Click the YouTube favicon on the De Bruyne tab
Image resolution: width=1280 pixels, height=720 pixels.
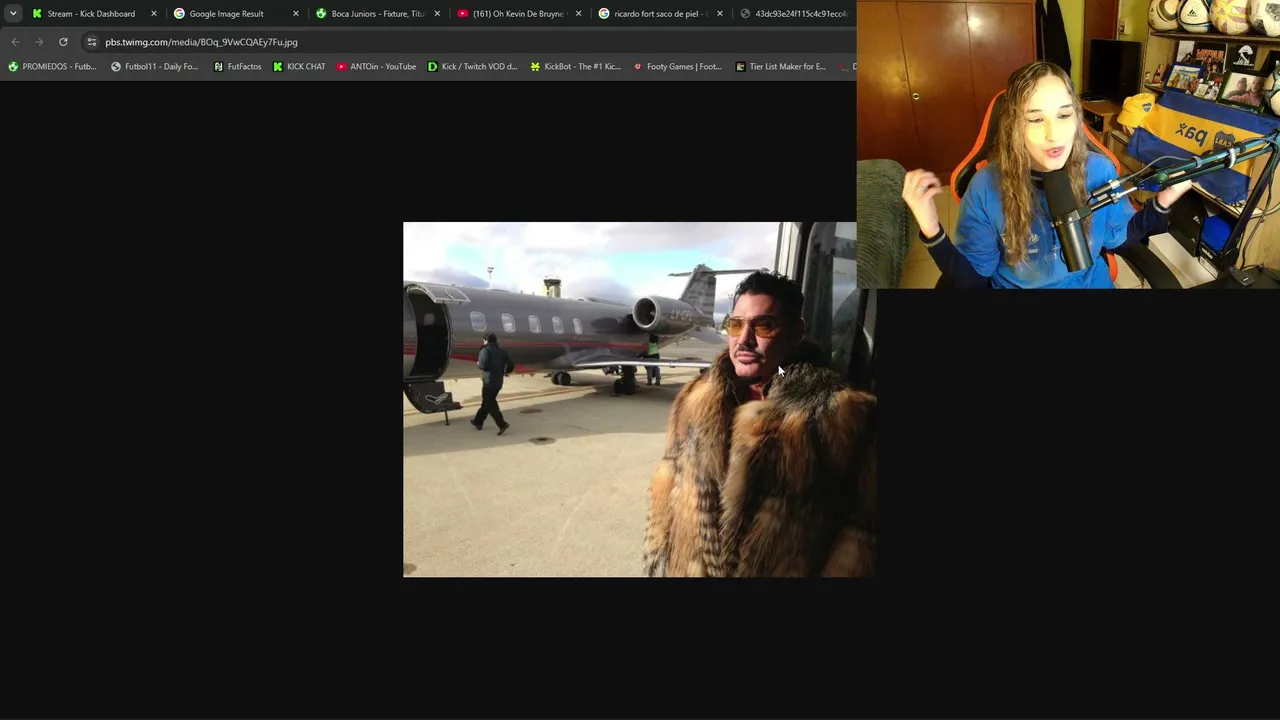462,14
